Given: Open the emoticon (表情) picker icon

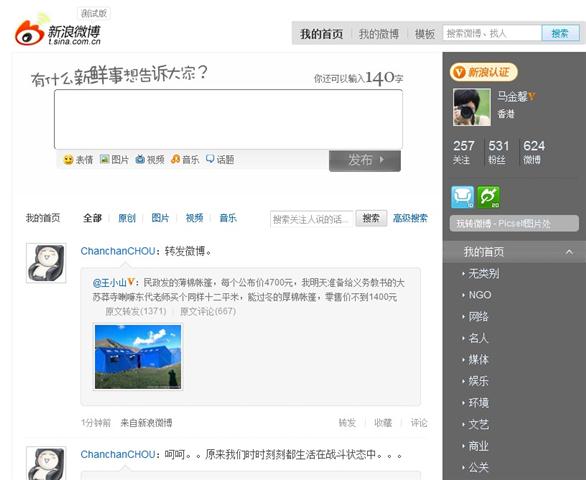Looking at the screenshot, I should [x=68, y=160].
